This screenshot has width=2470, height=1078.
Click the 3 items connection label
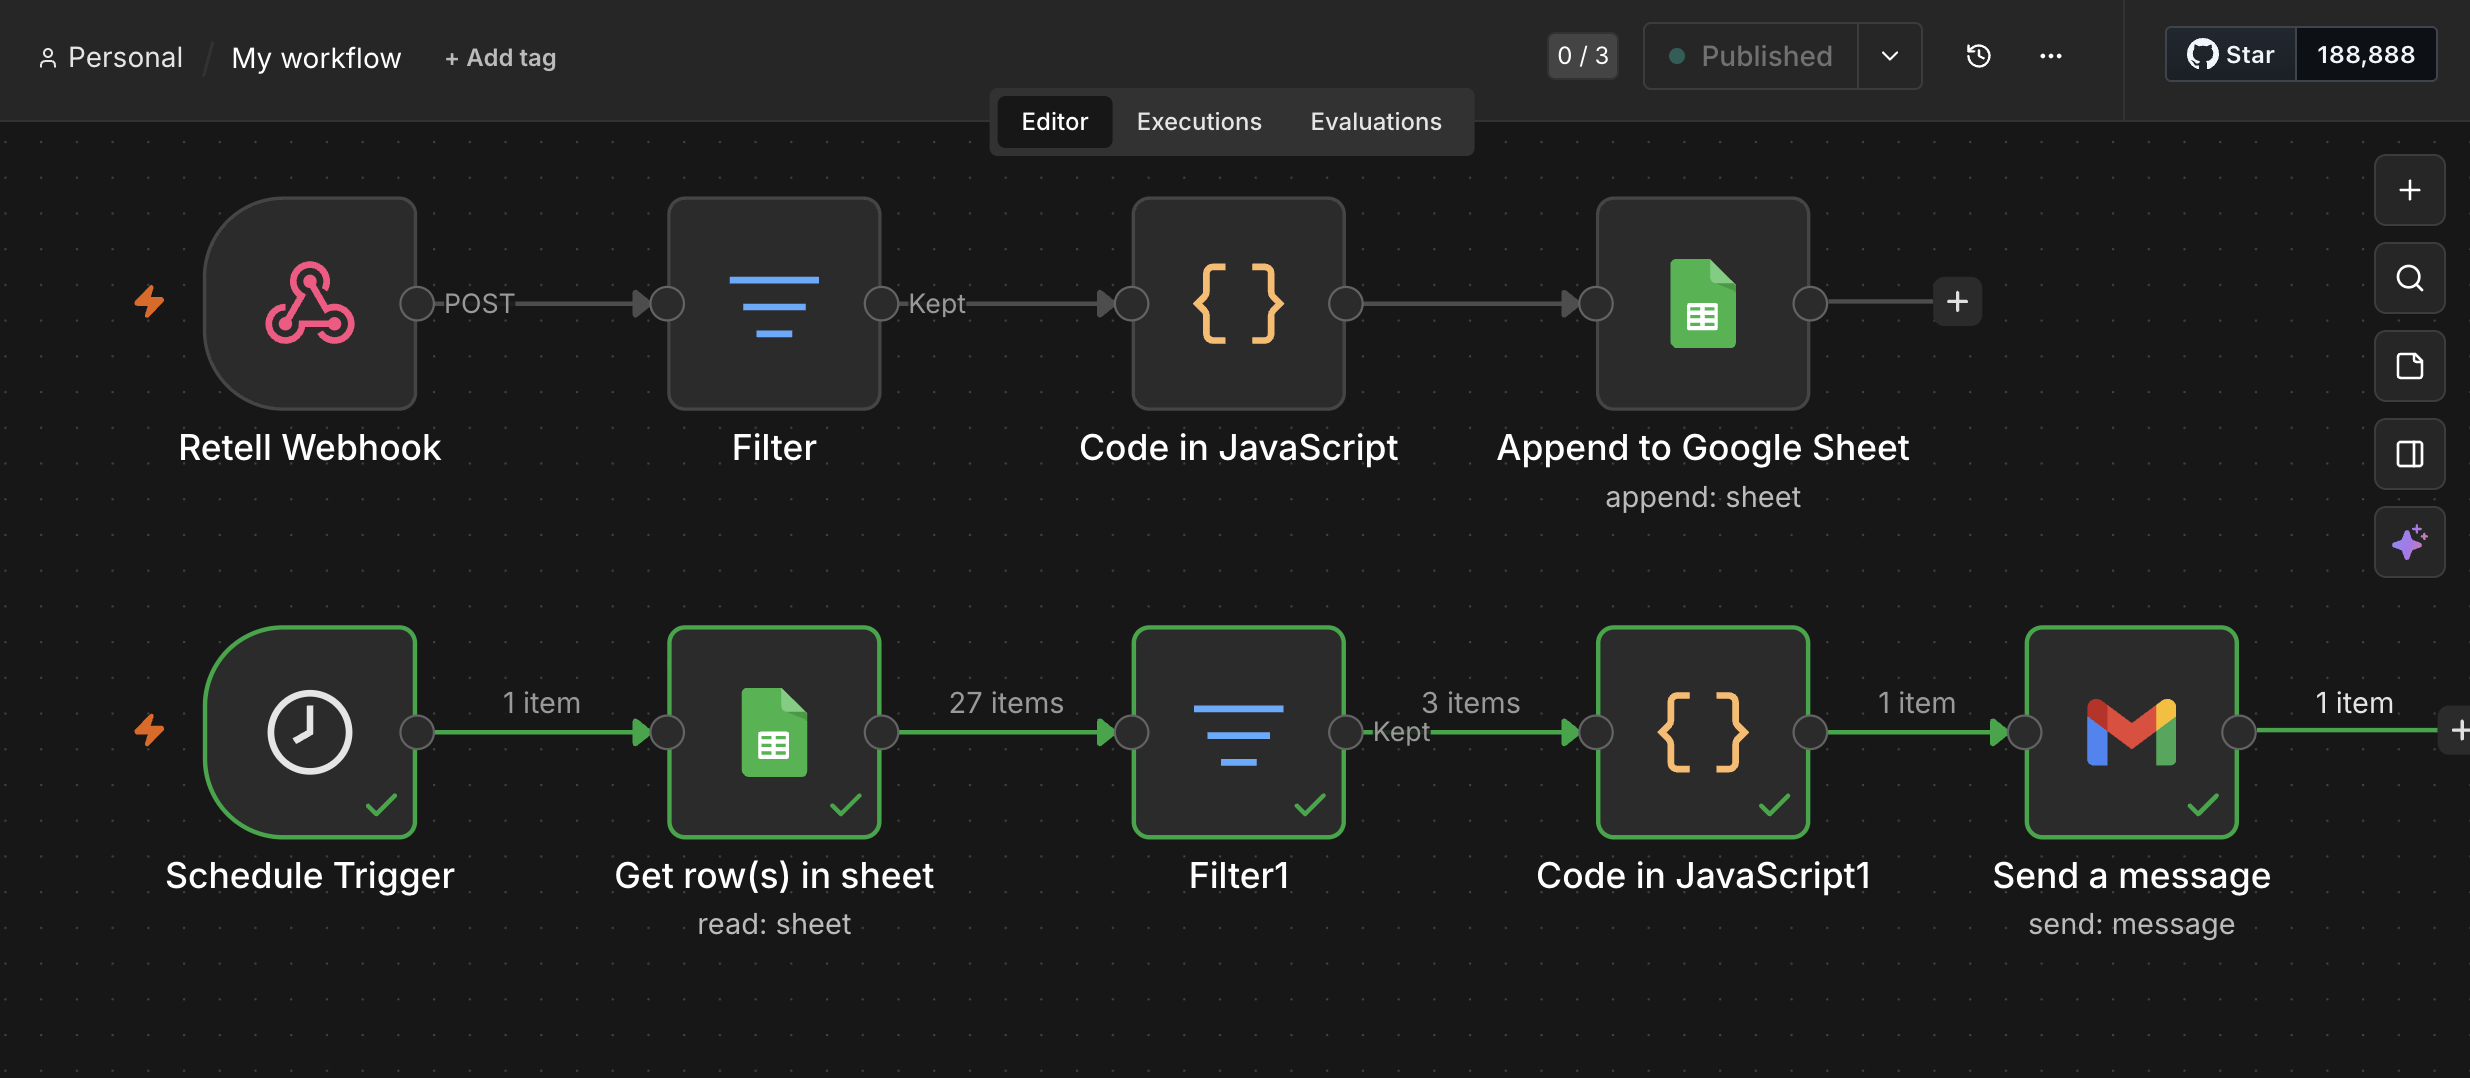tap(1471, 703)
